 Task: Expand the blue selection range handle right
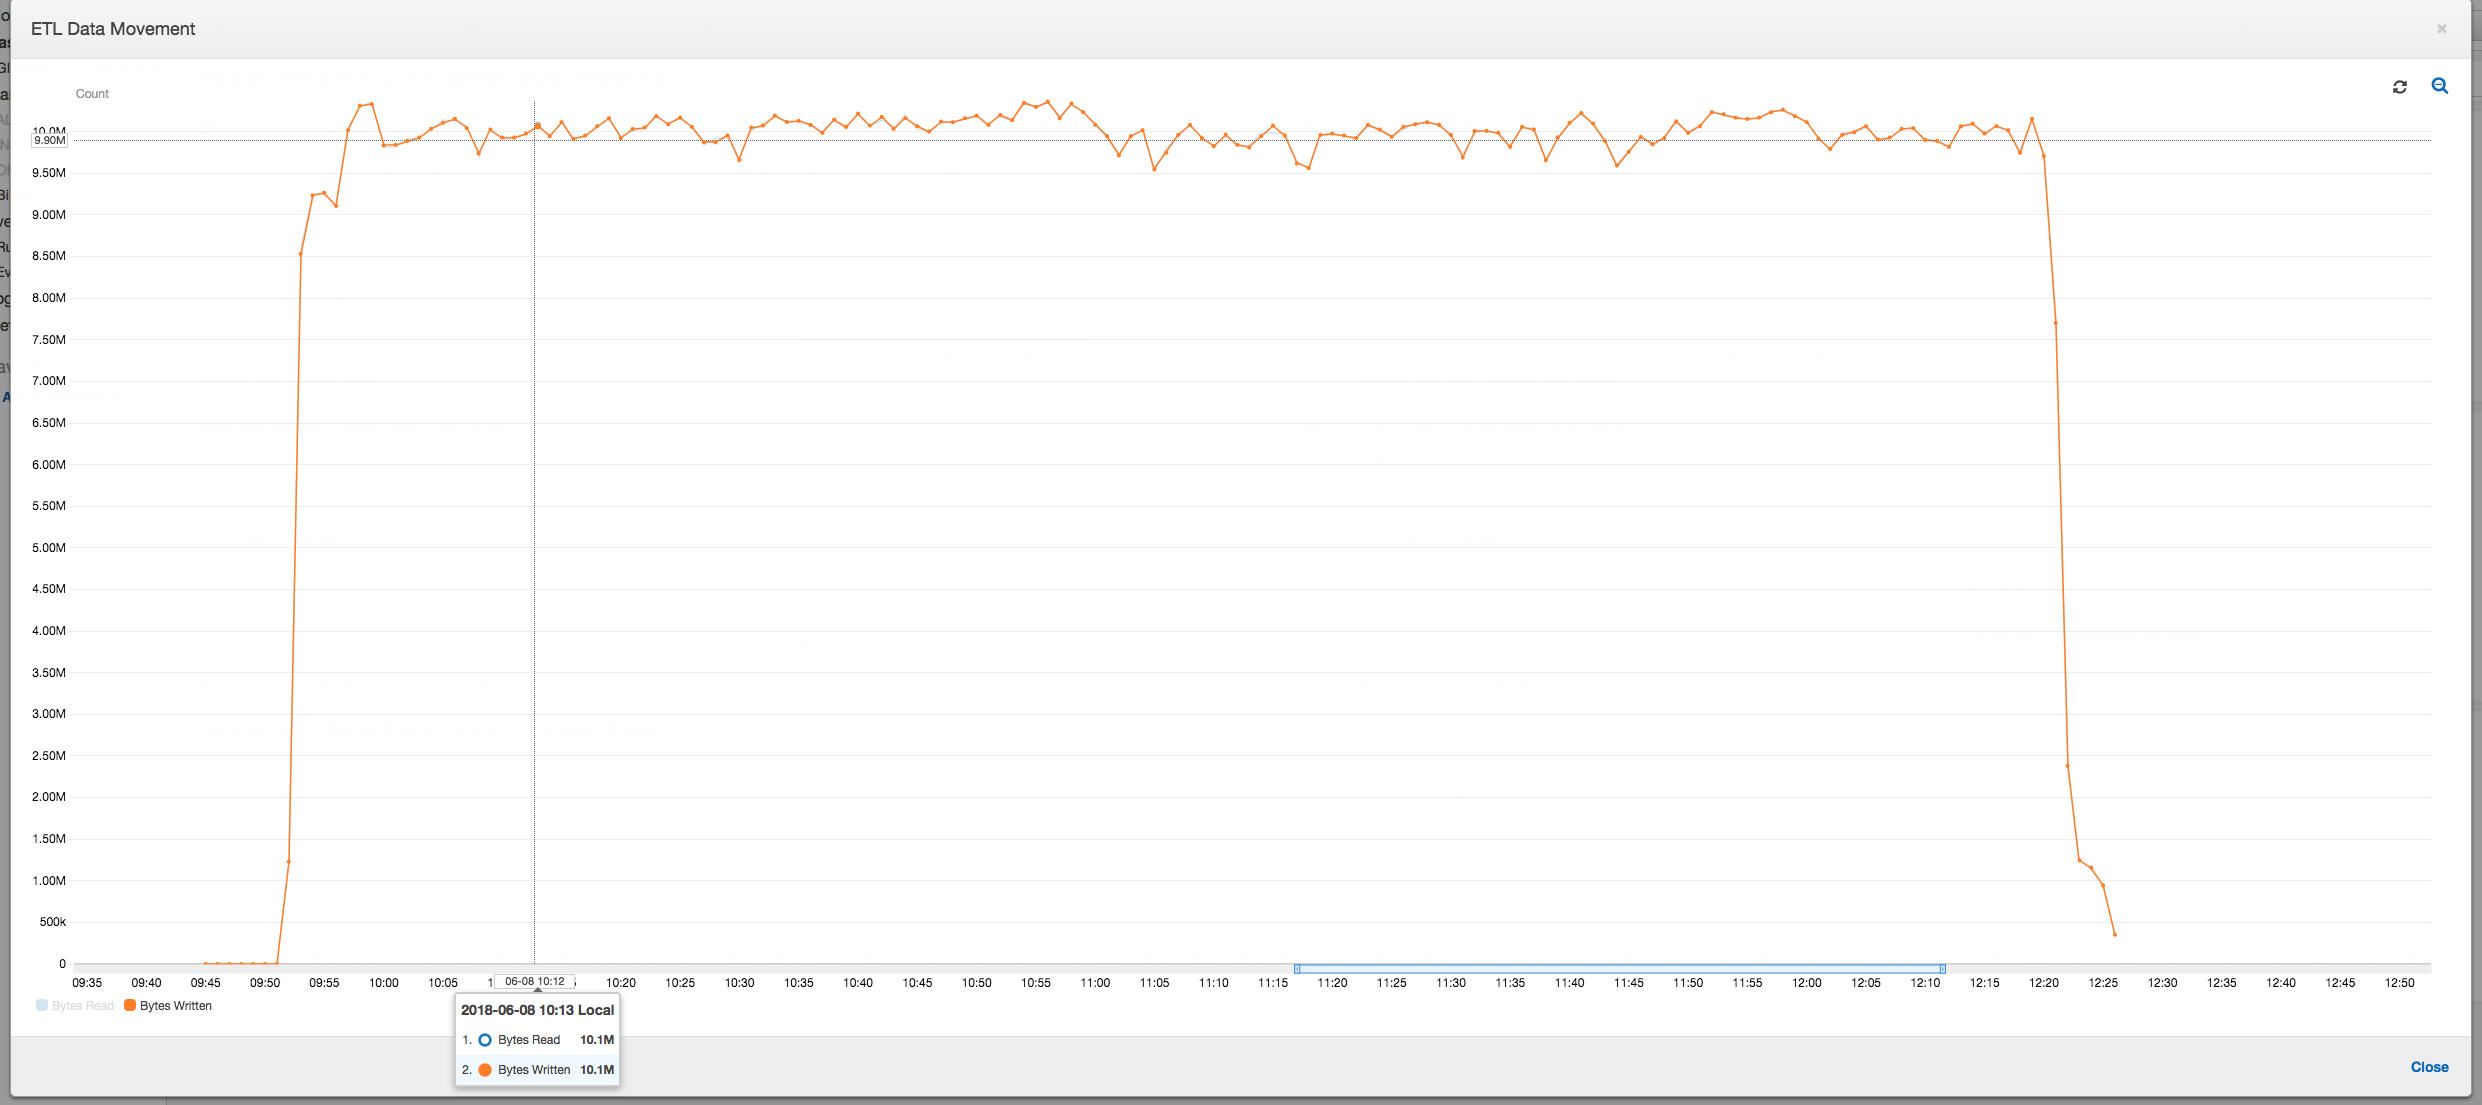click(1942, 967)
